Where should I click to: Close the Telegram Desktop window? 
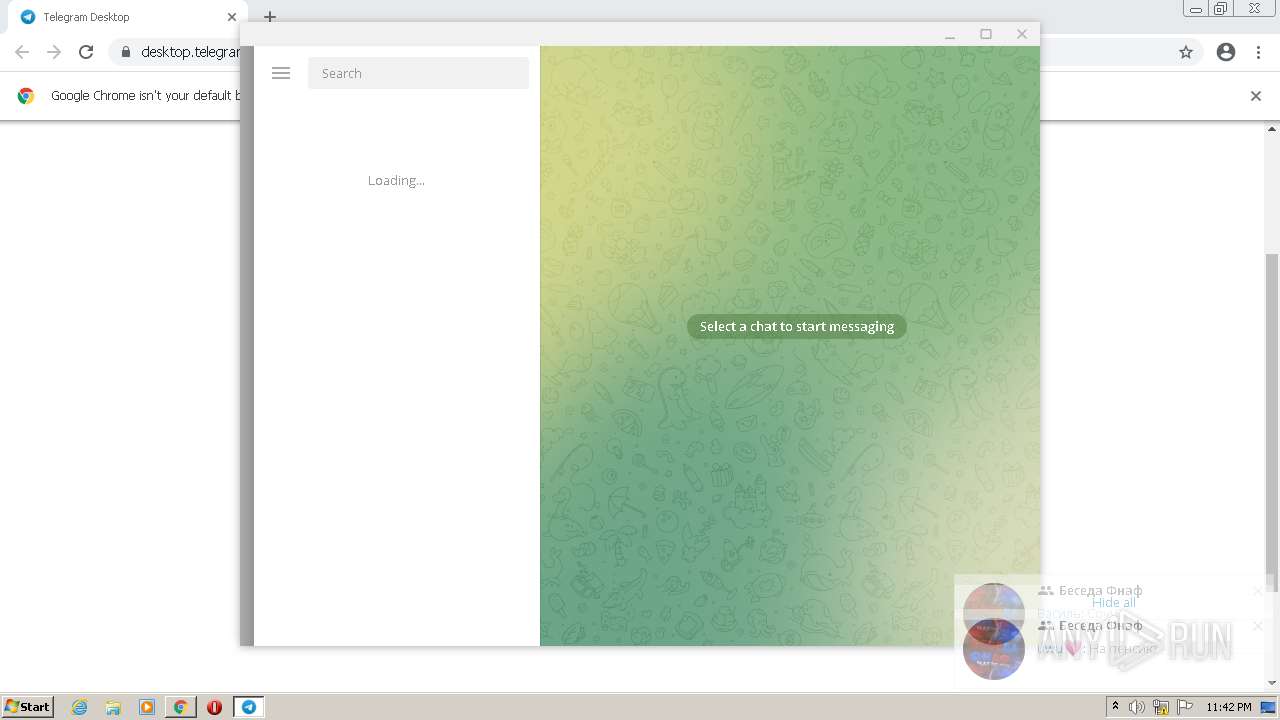pyautogui.click(x=1022, y=35)
